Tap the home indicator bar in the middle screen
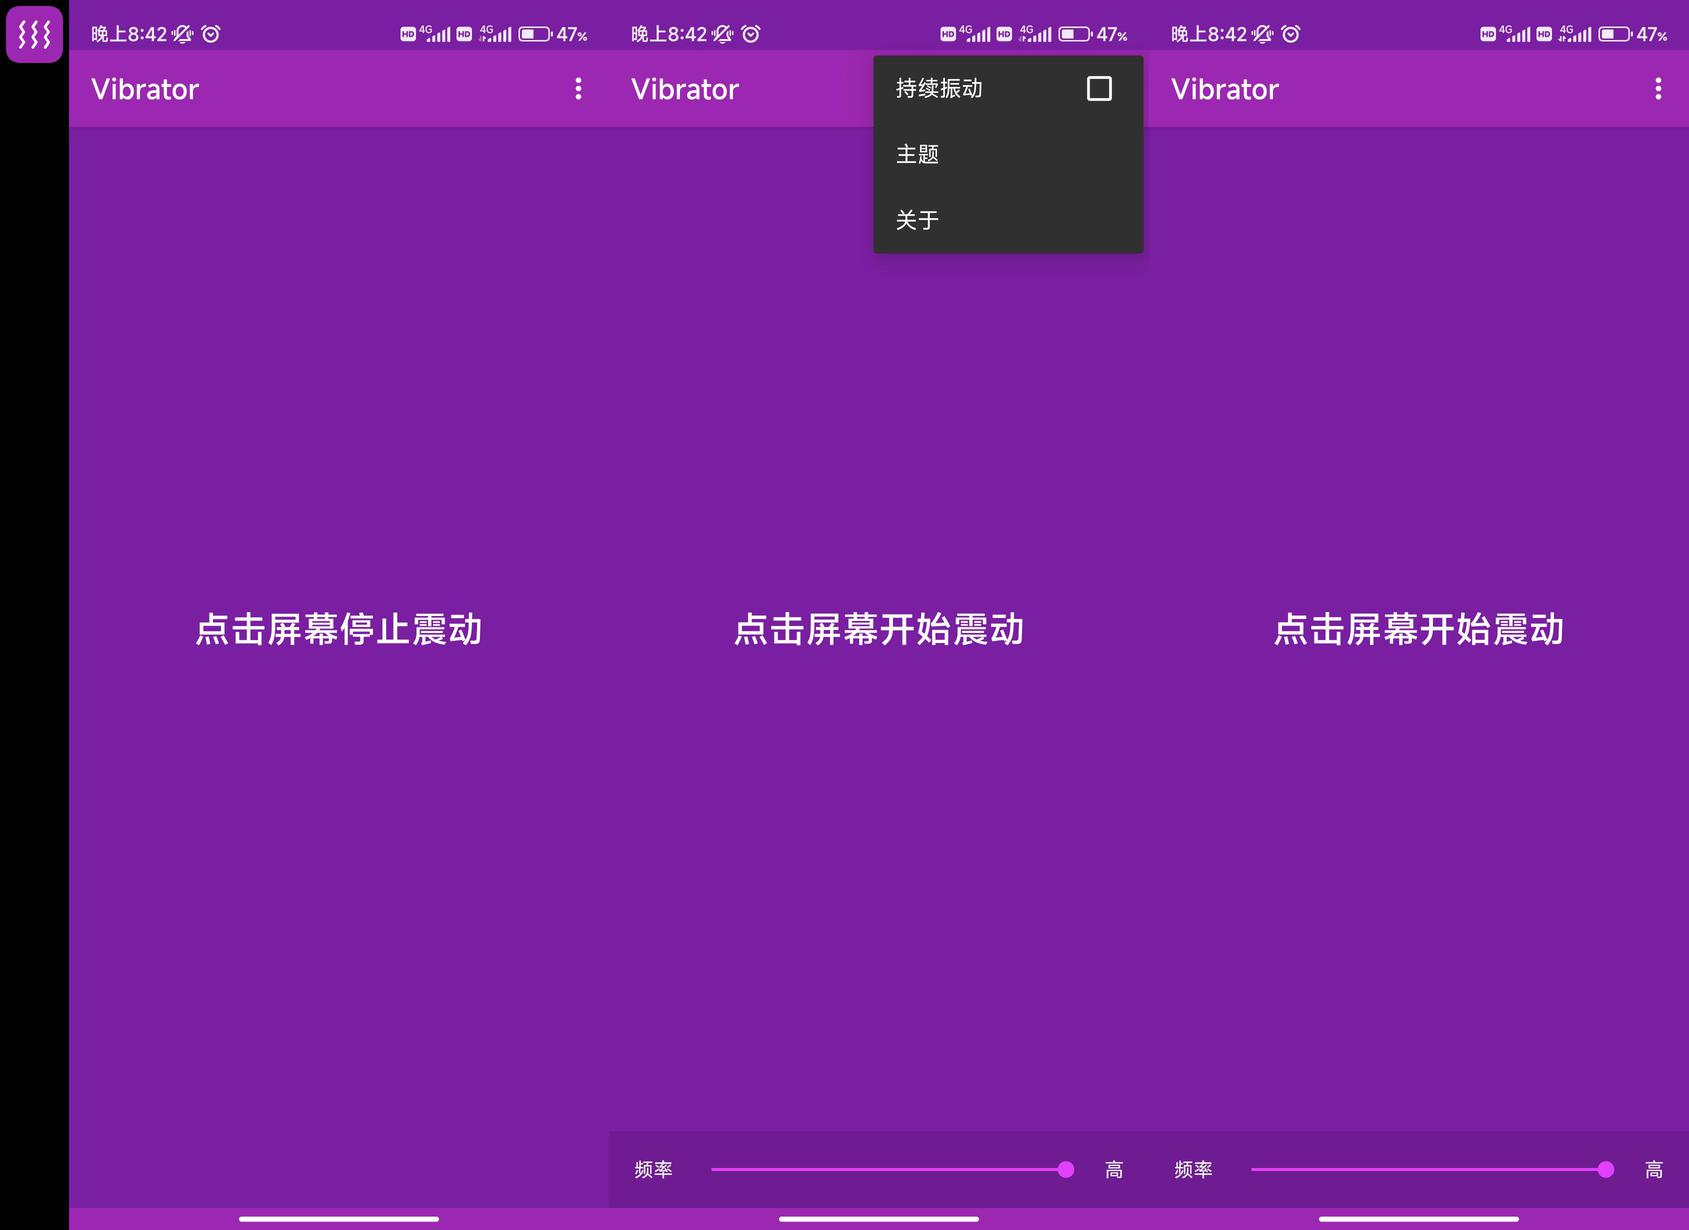The width and height of the screenshot is (1689, 1230). (879, 1219)
